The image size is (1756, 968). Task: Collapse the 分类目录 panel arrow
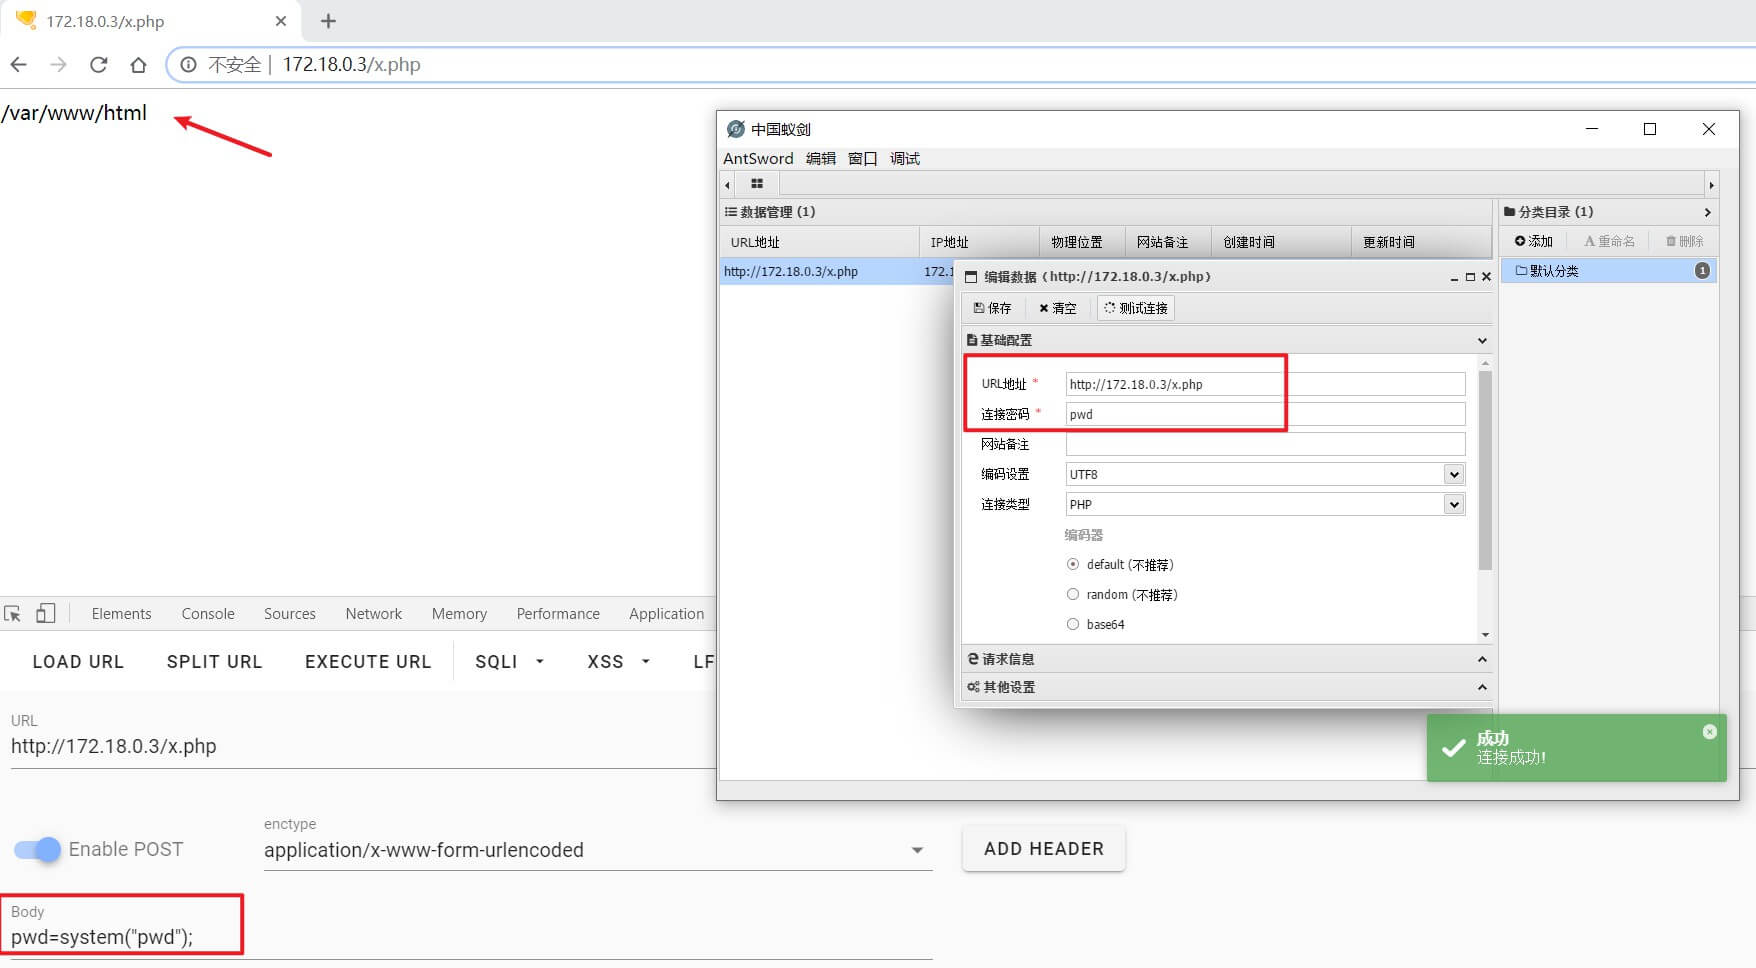pyautogui.click(x=1707, y=212)
